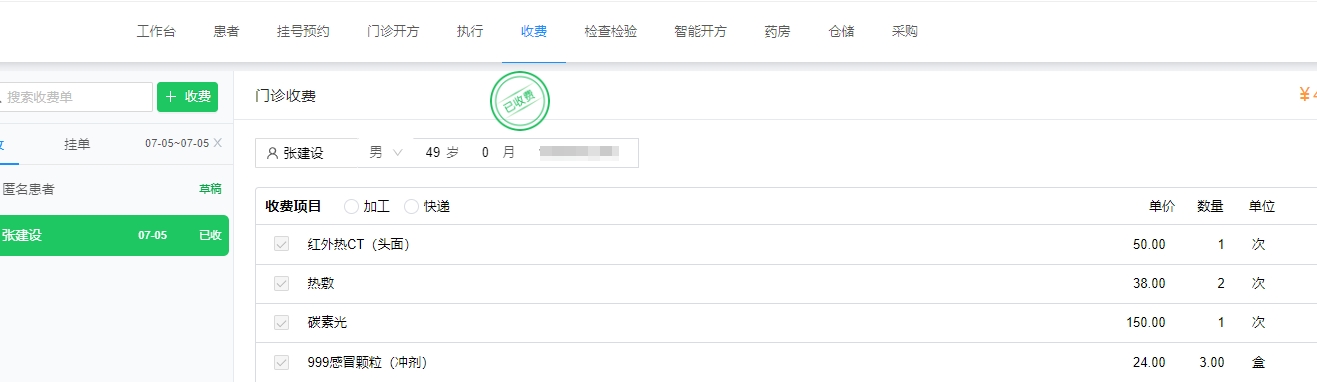
Task: Click the plus 收费 button
Action: click(187, 97)
